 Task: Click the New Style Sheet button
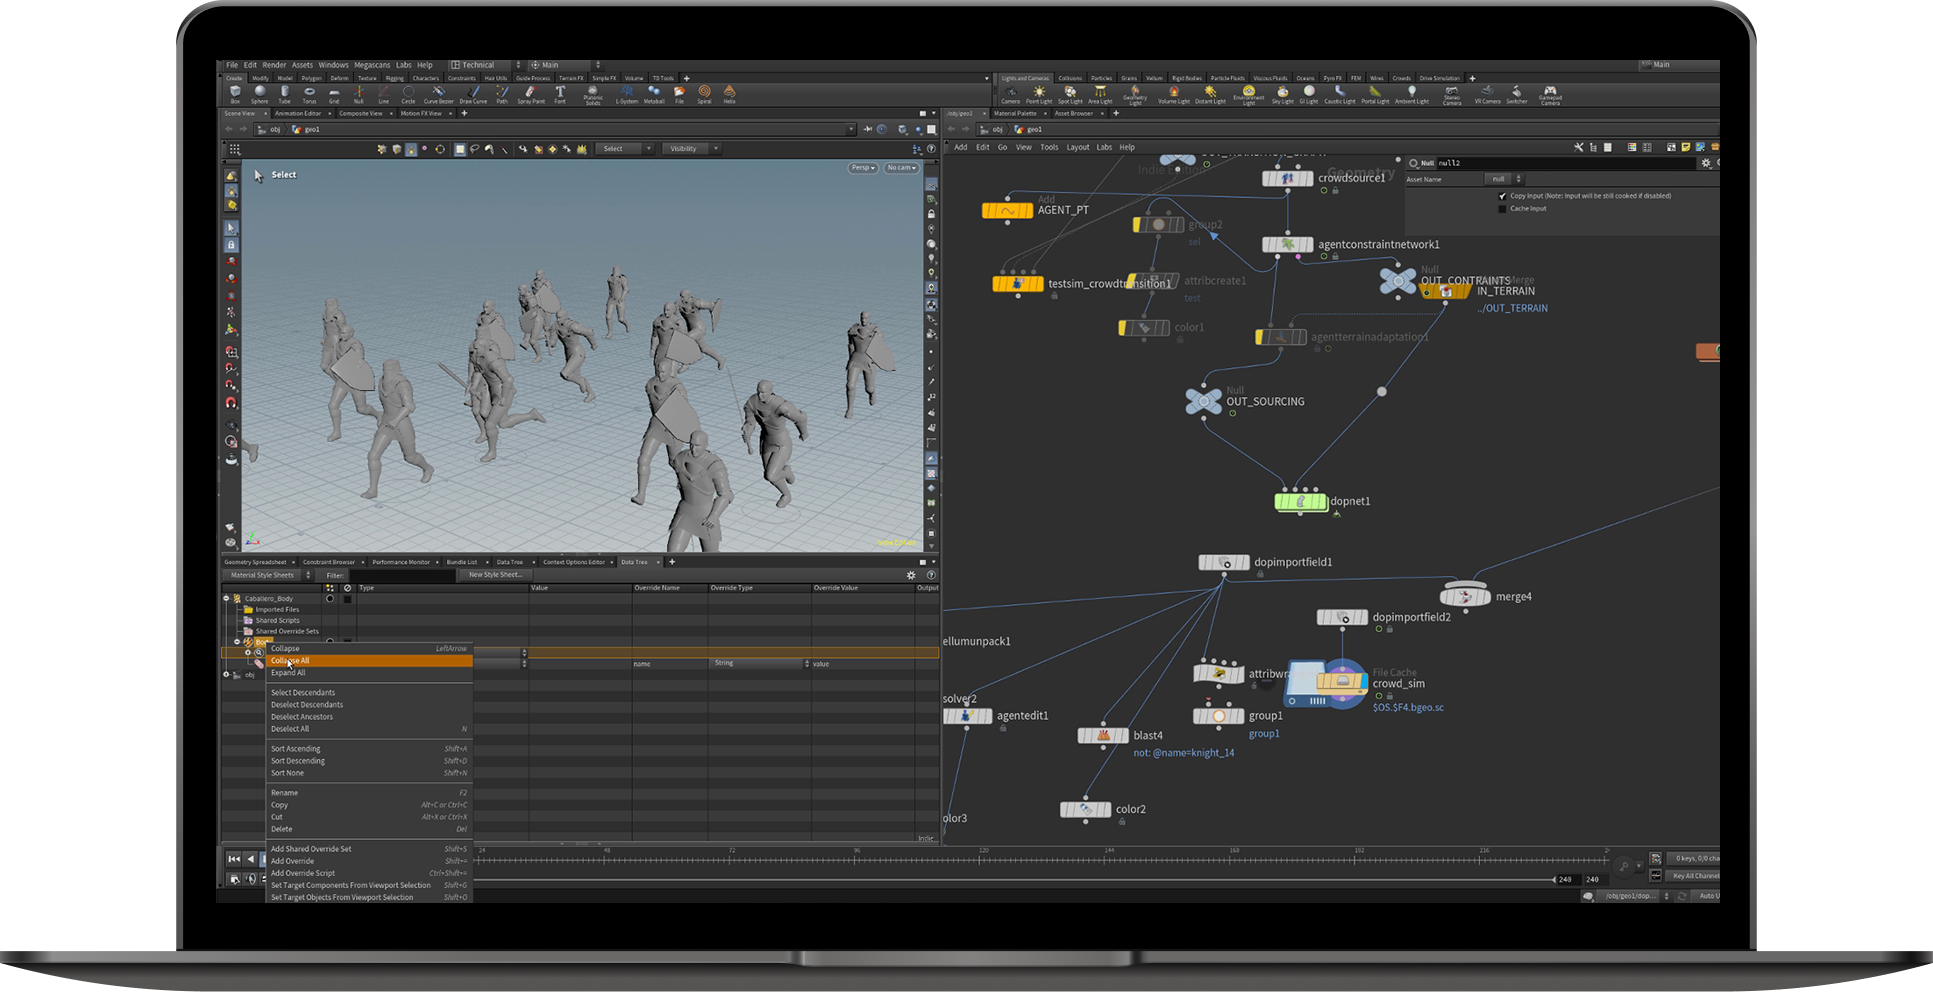[495, 575]
